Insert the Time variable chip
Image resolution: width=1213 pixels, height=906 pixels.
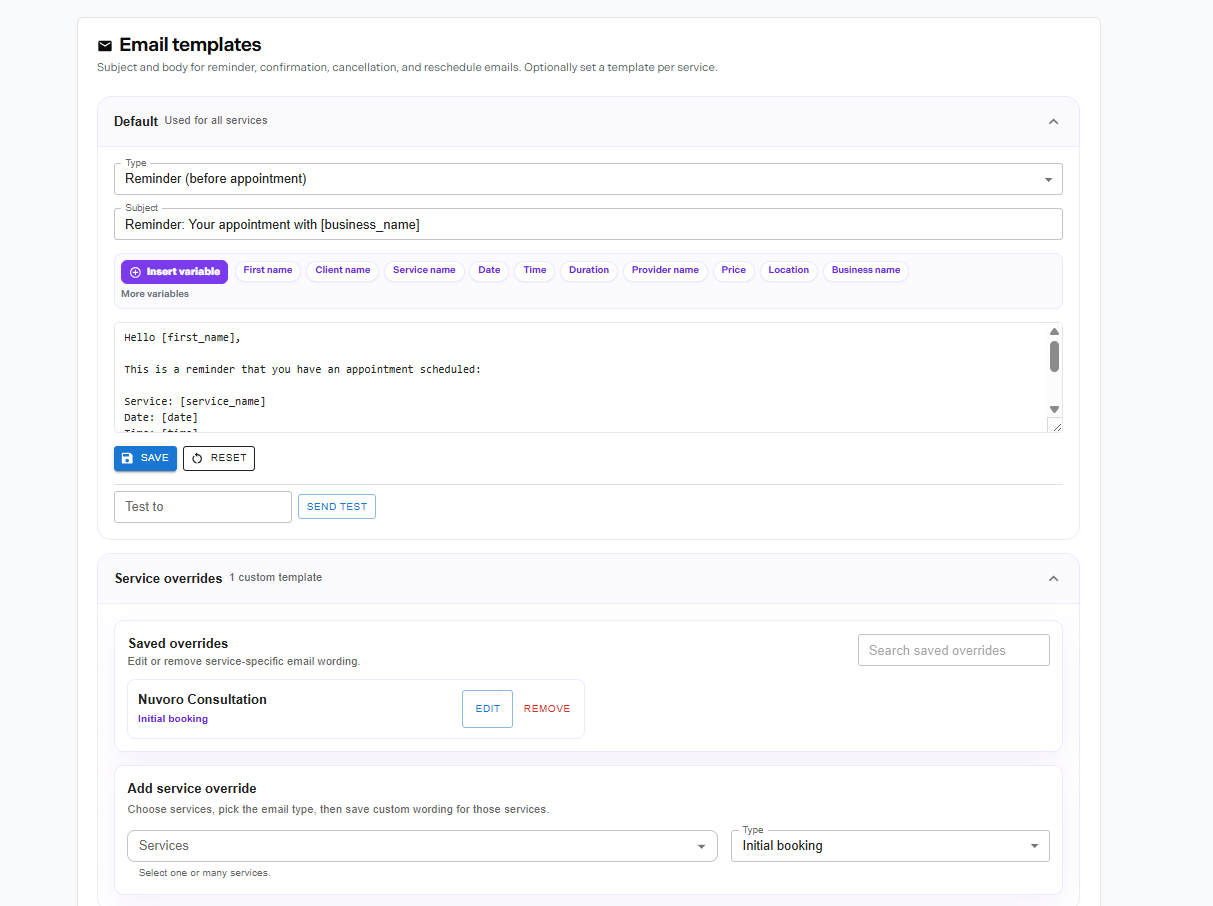[x=535, y=271]
